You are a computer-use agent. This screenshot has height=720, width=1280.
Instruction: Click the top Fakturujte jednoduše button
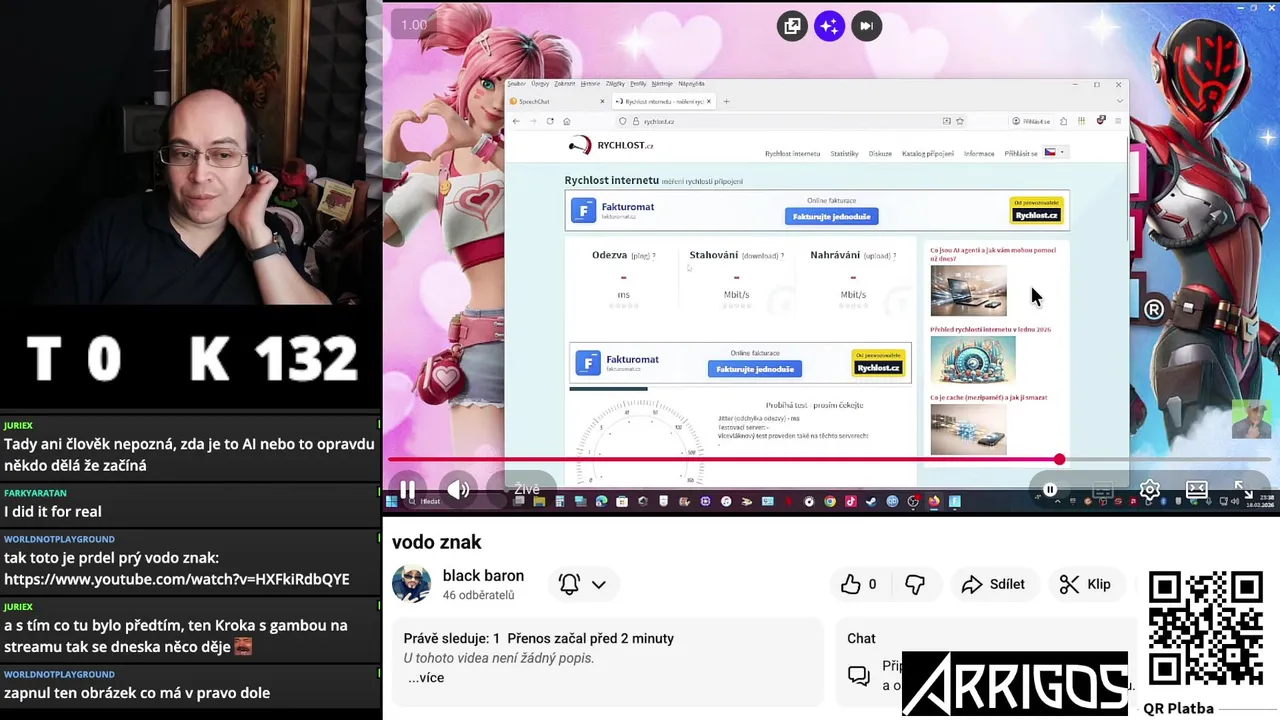coord(831,216)
